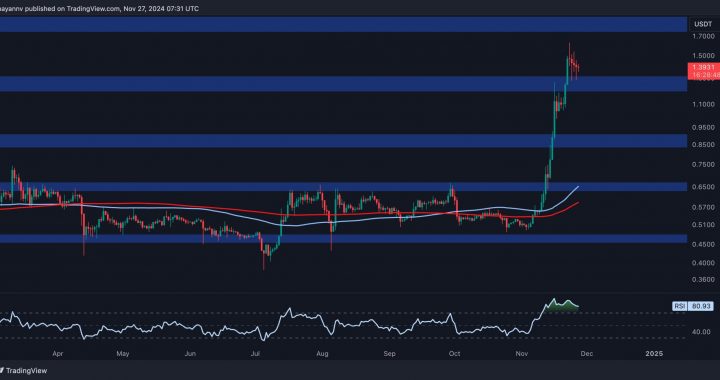Click the 0.4000 price axis label

[x=704, y=263]
